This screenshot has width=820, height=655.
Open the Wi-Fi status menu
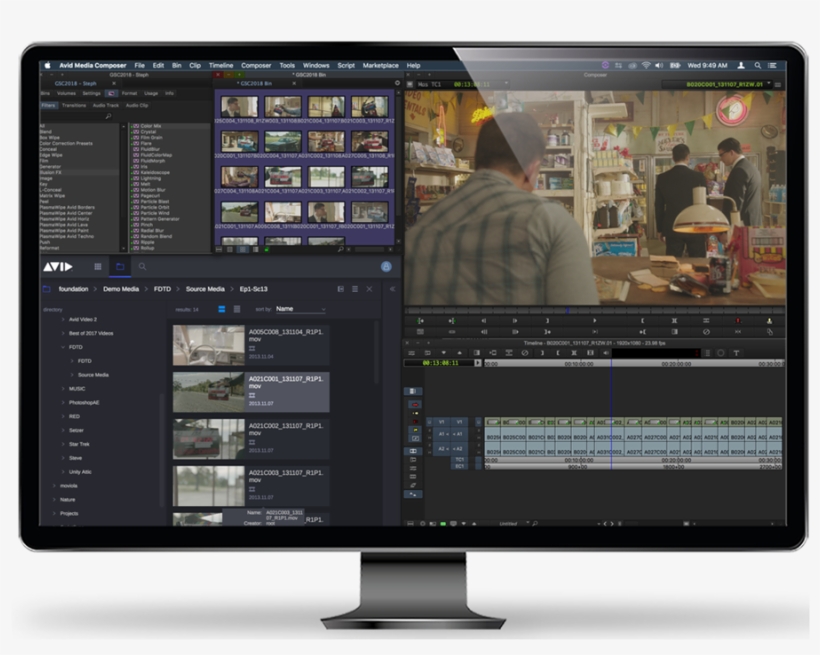pos(646,65)
